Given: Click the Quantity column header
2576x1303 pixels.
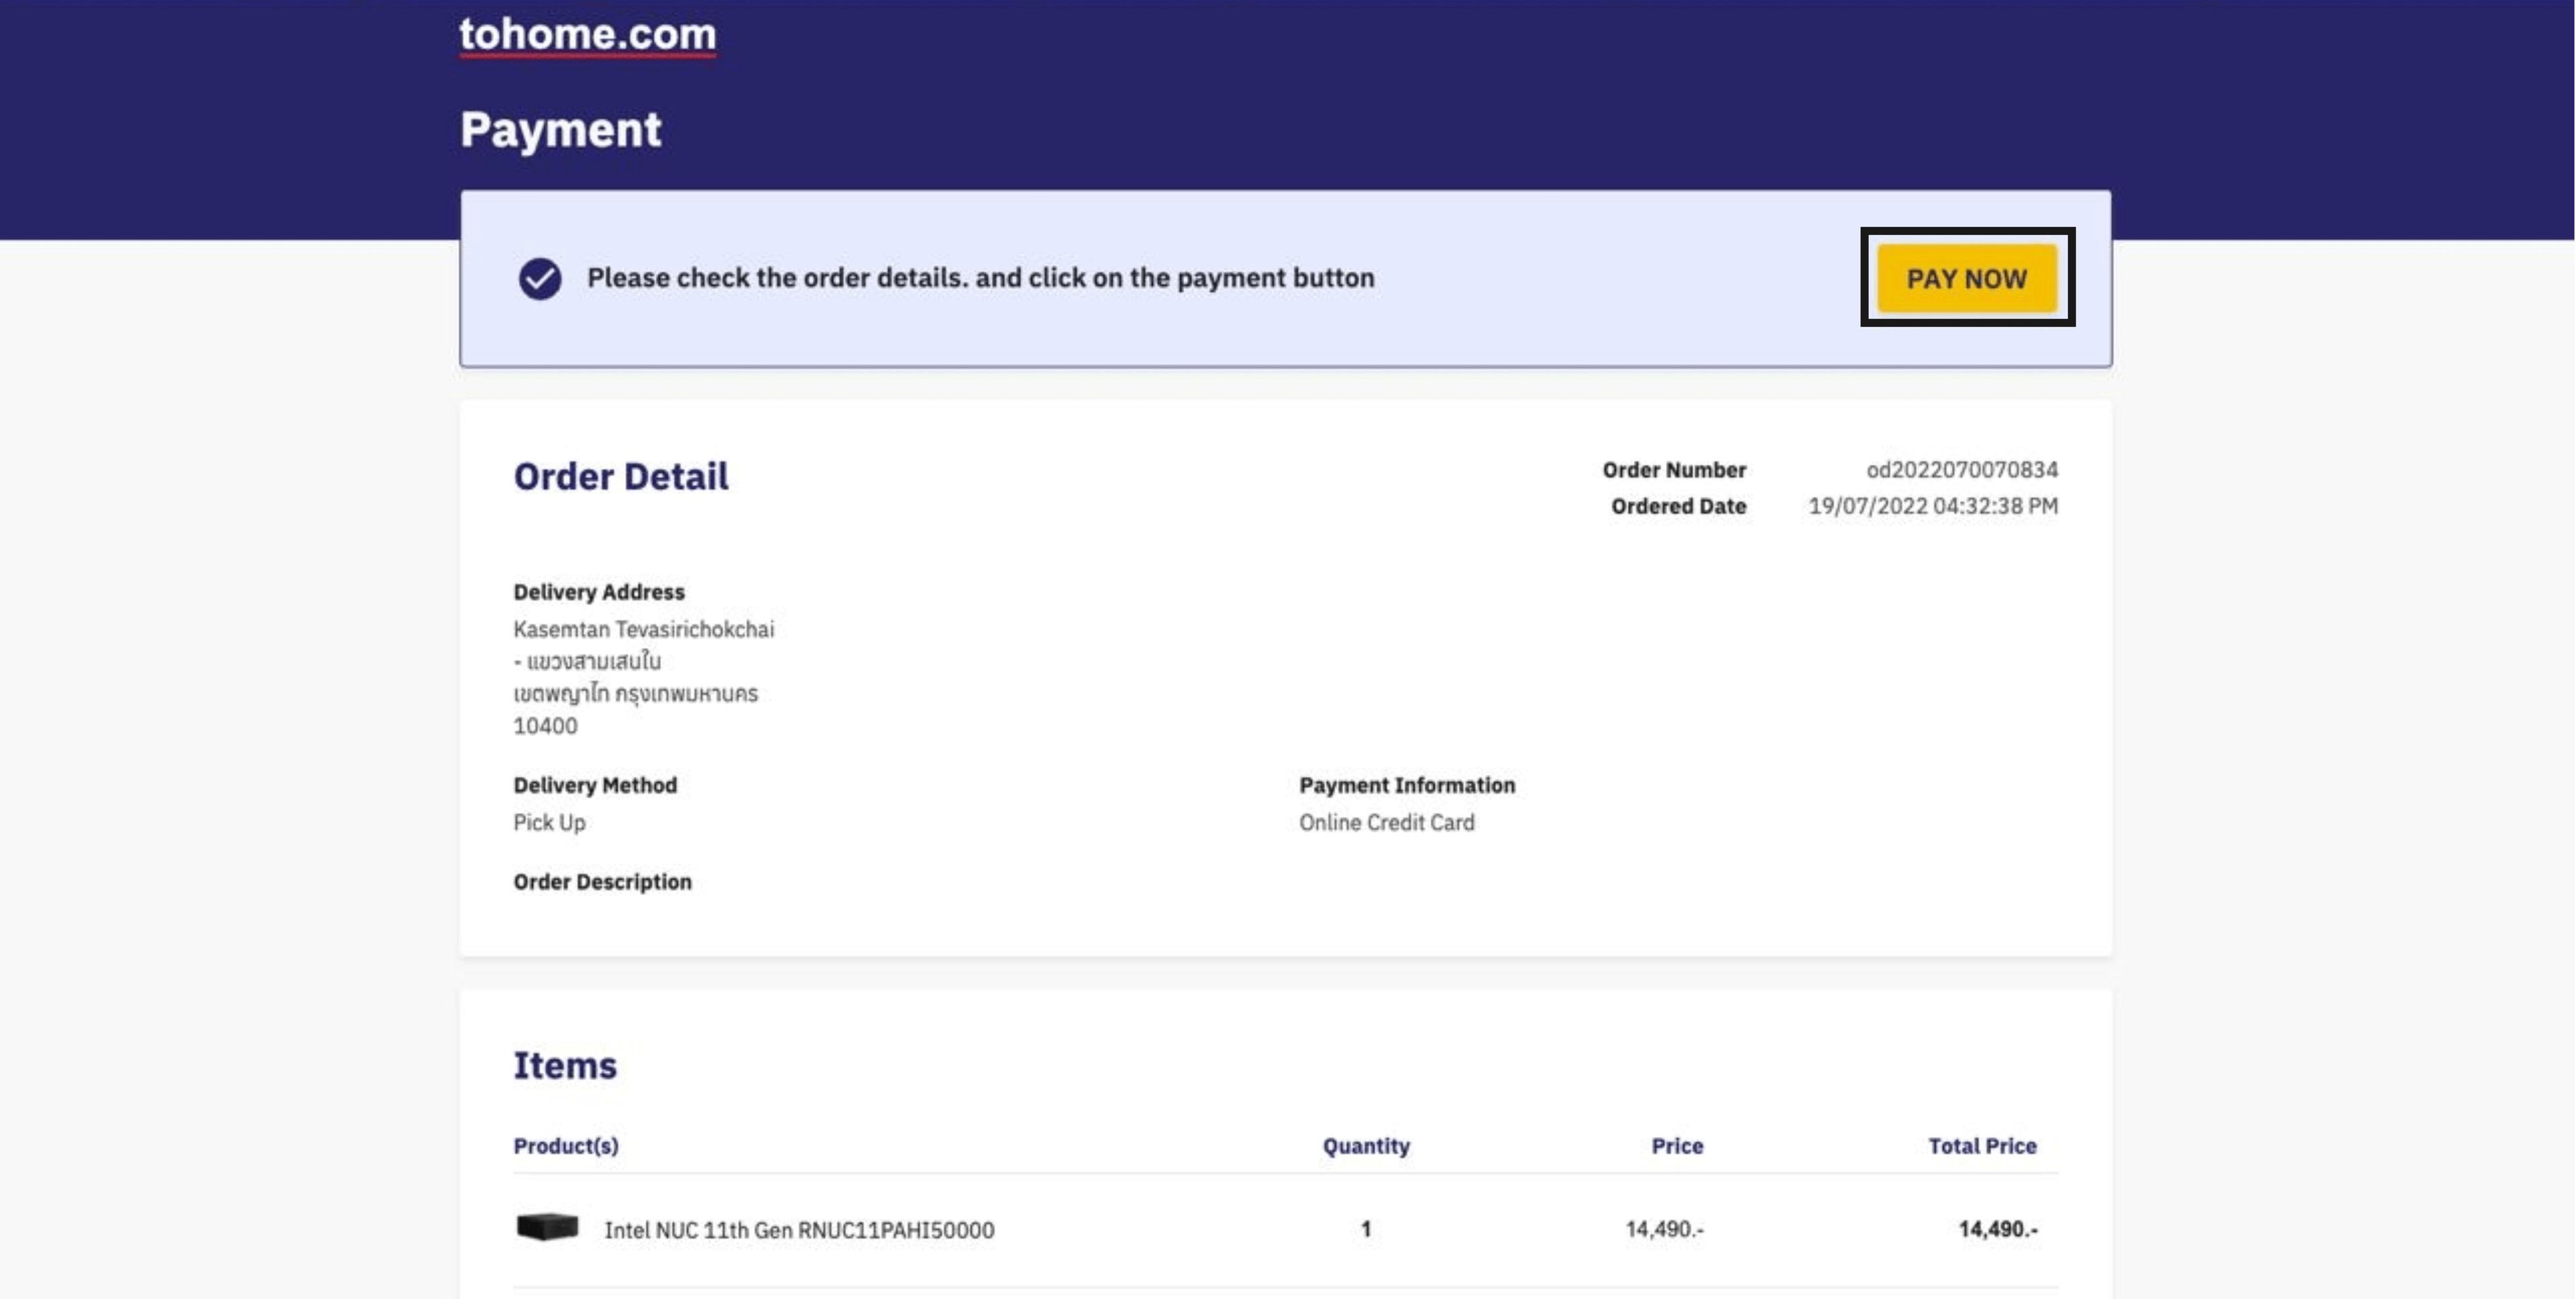Looking at the screenshot, I should (1365, 1146).
